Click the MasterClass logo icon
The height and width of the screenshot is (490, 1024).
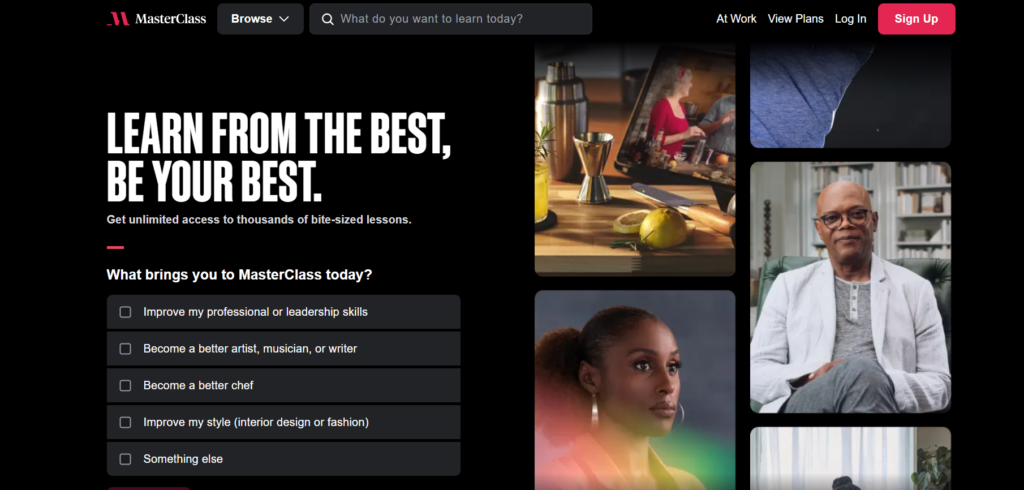coord(118,19)
